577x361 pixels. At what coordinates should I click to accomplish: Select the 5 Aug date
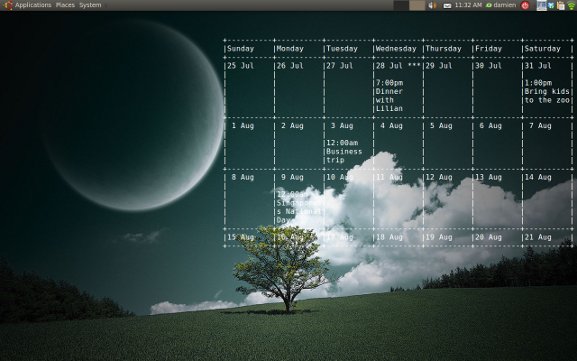pos(441,126)
